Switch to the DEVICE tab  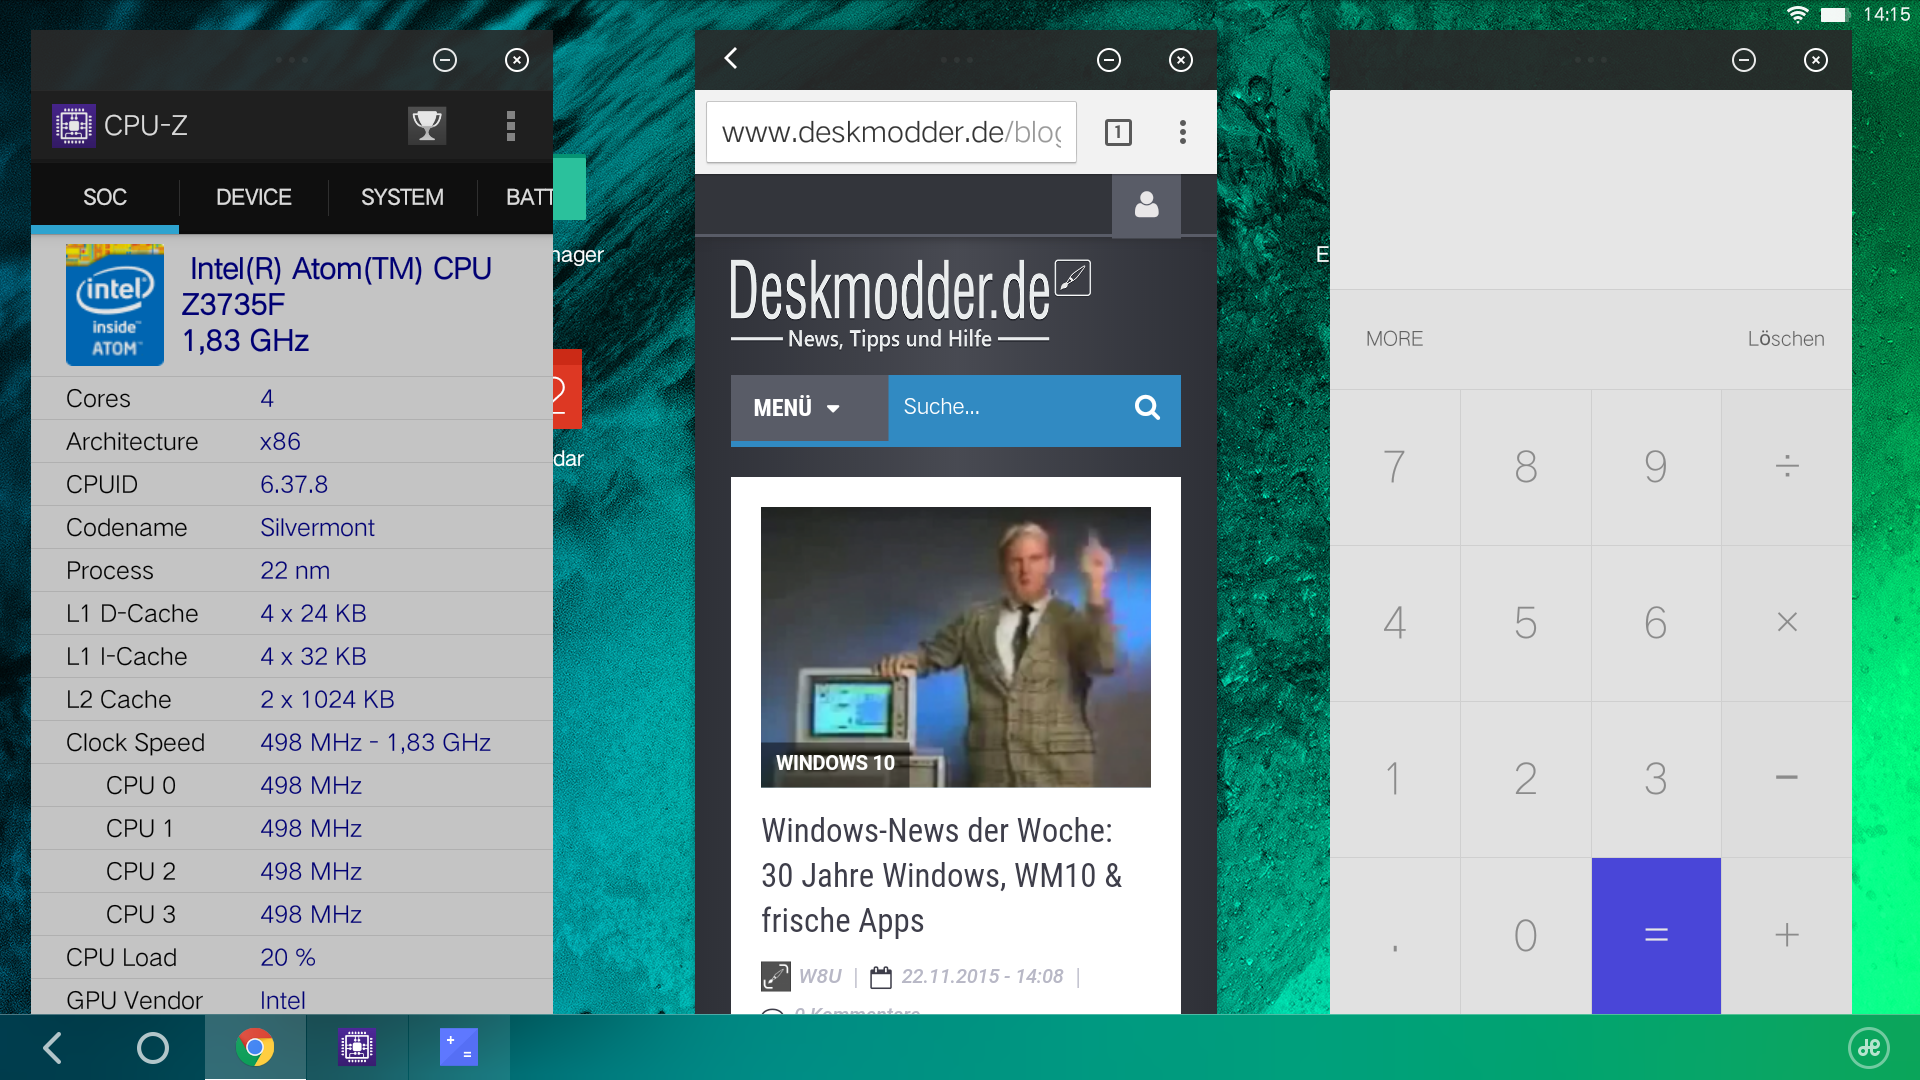pyautogui.click(x=254, y=197)
